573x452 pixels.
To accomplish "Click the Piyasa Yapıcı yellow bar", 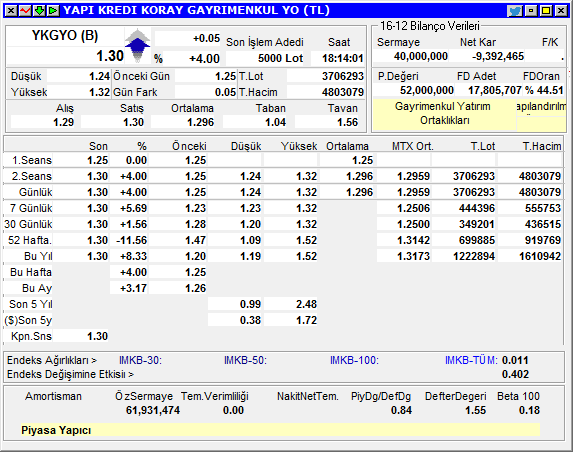I will click(280, 430).
